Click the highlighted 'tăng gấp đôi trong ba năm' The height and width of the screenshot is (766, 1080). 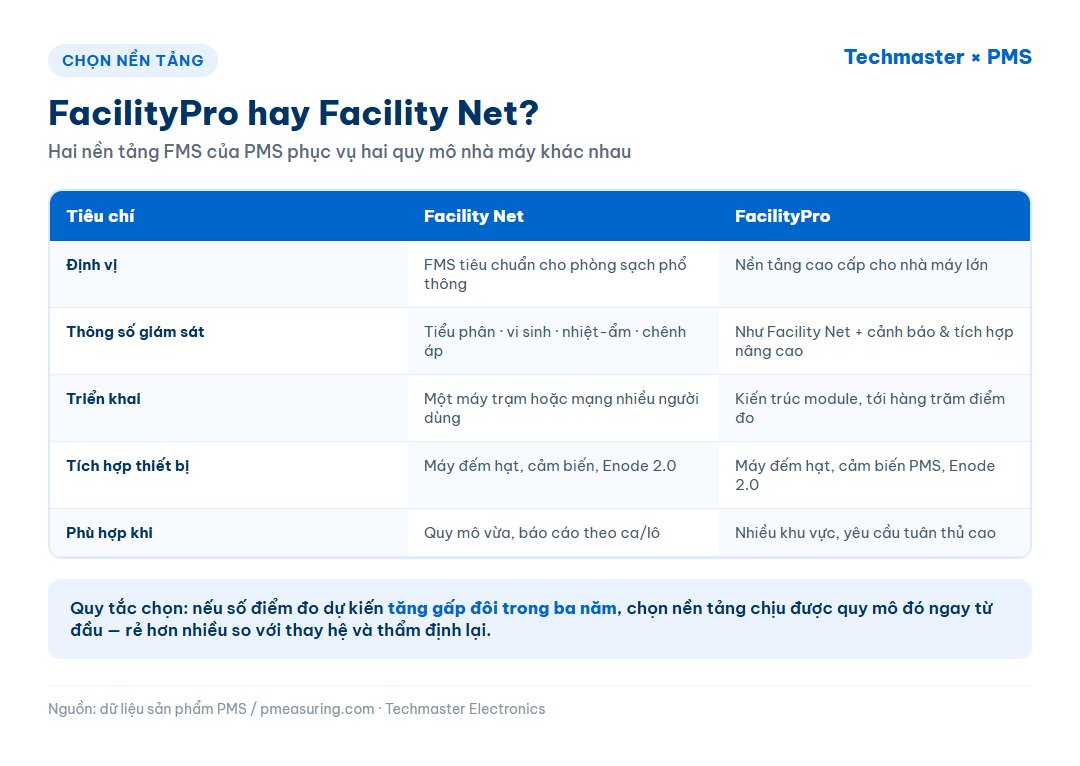tap(502, 608)
